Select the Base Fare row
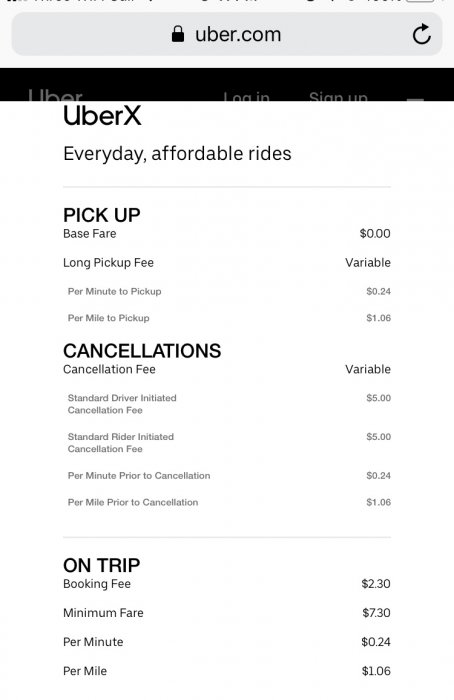 coord(227,233)
